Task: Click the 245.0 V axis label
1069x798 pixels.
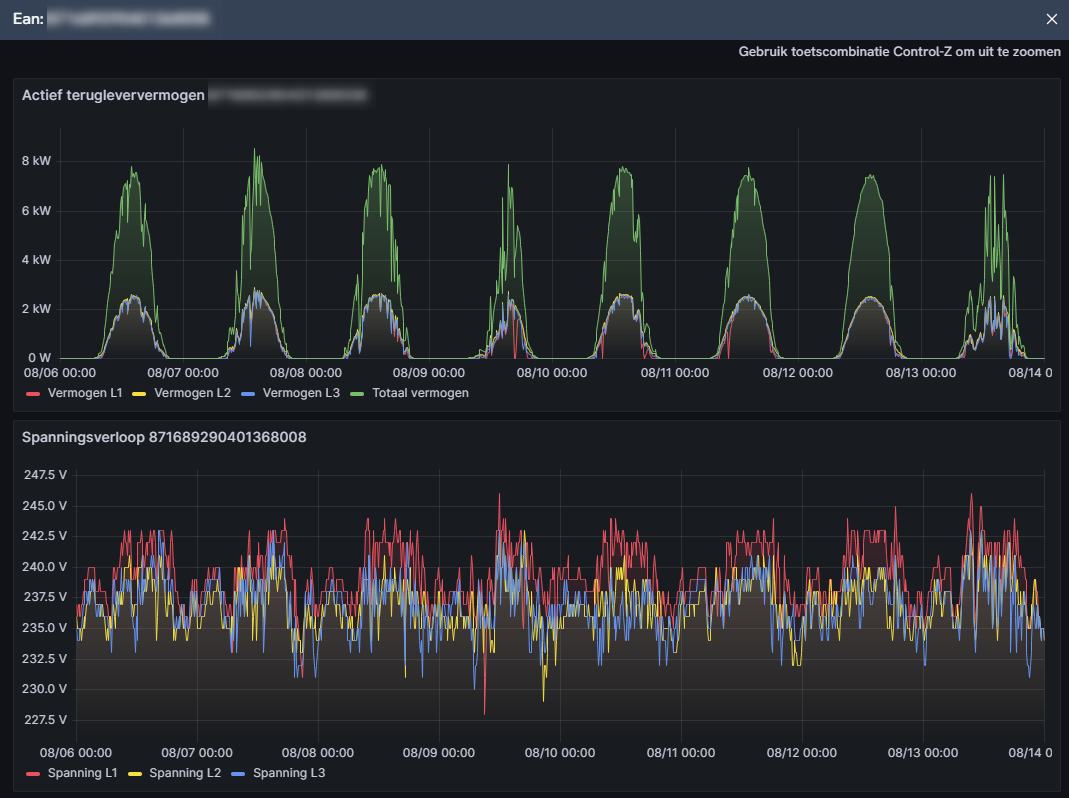Action: click(45, 505)
